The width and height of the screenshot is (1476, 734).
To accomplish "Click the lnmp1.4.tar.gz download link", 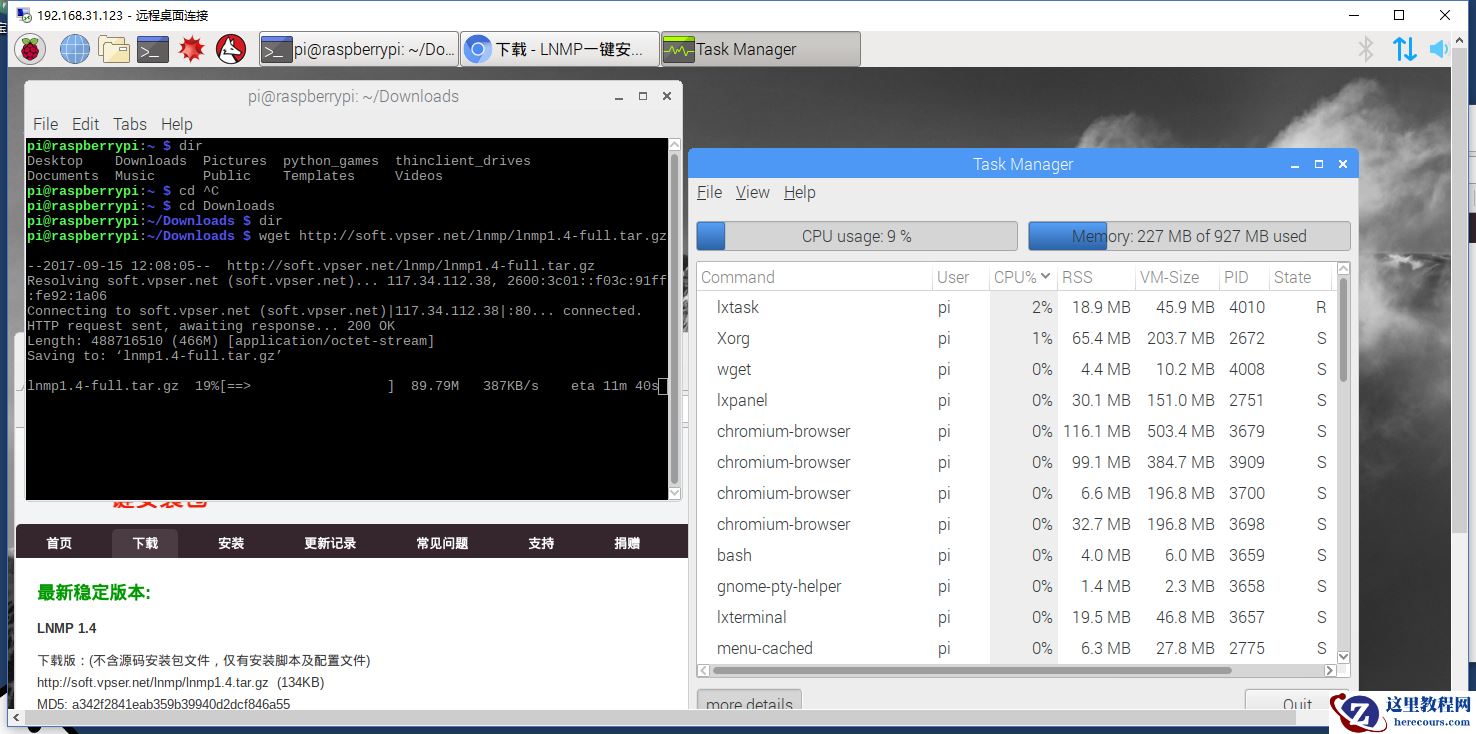I will click(x=153, y=682).
